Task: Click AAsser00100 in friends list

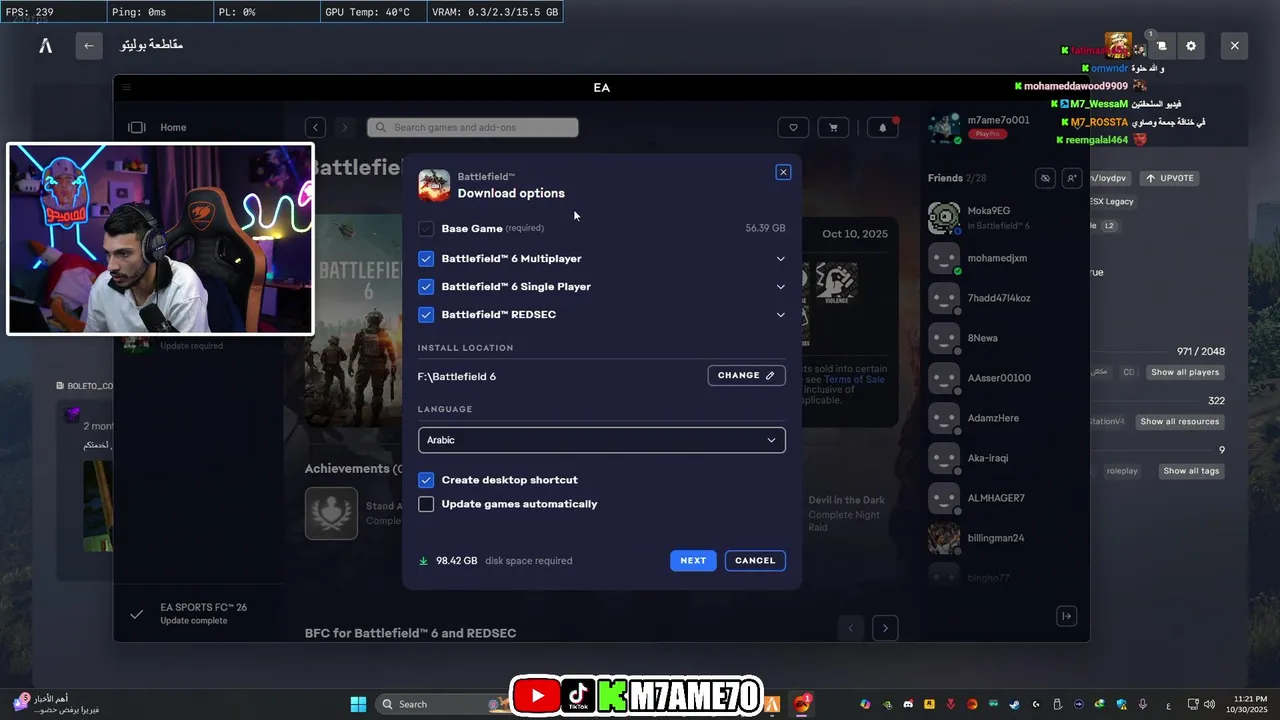Action: (999, 378)
